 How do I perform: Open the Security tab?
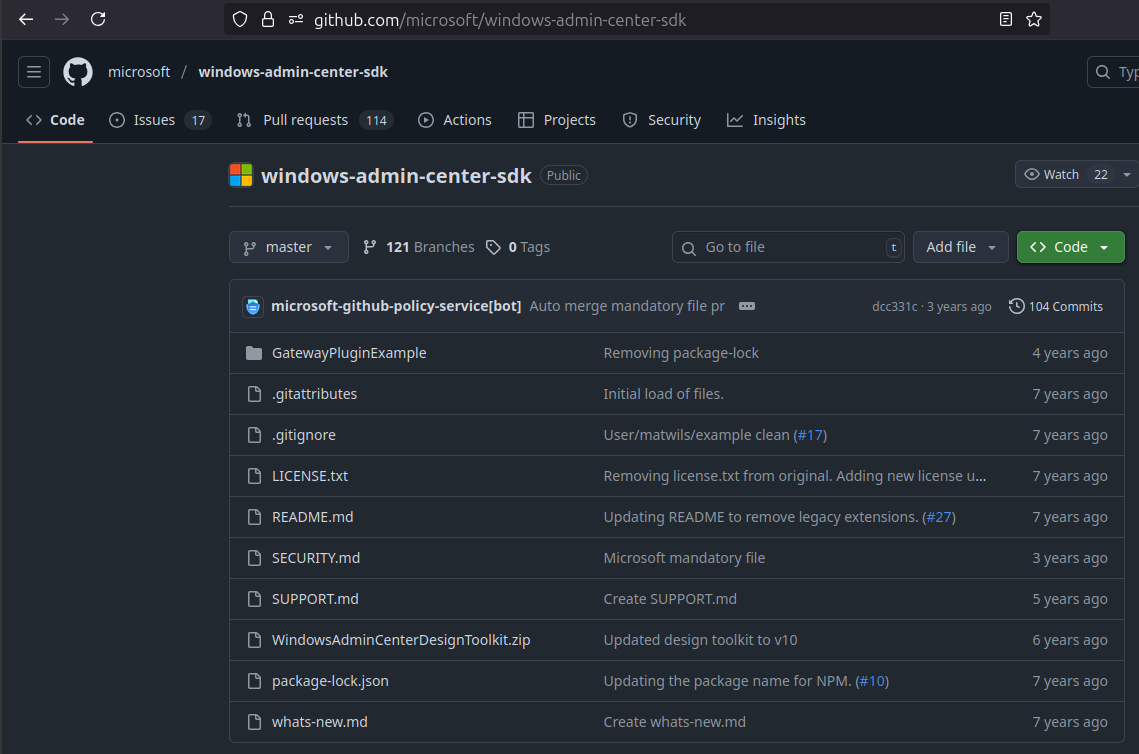pyautogui.click(x=662, y=121)
